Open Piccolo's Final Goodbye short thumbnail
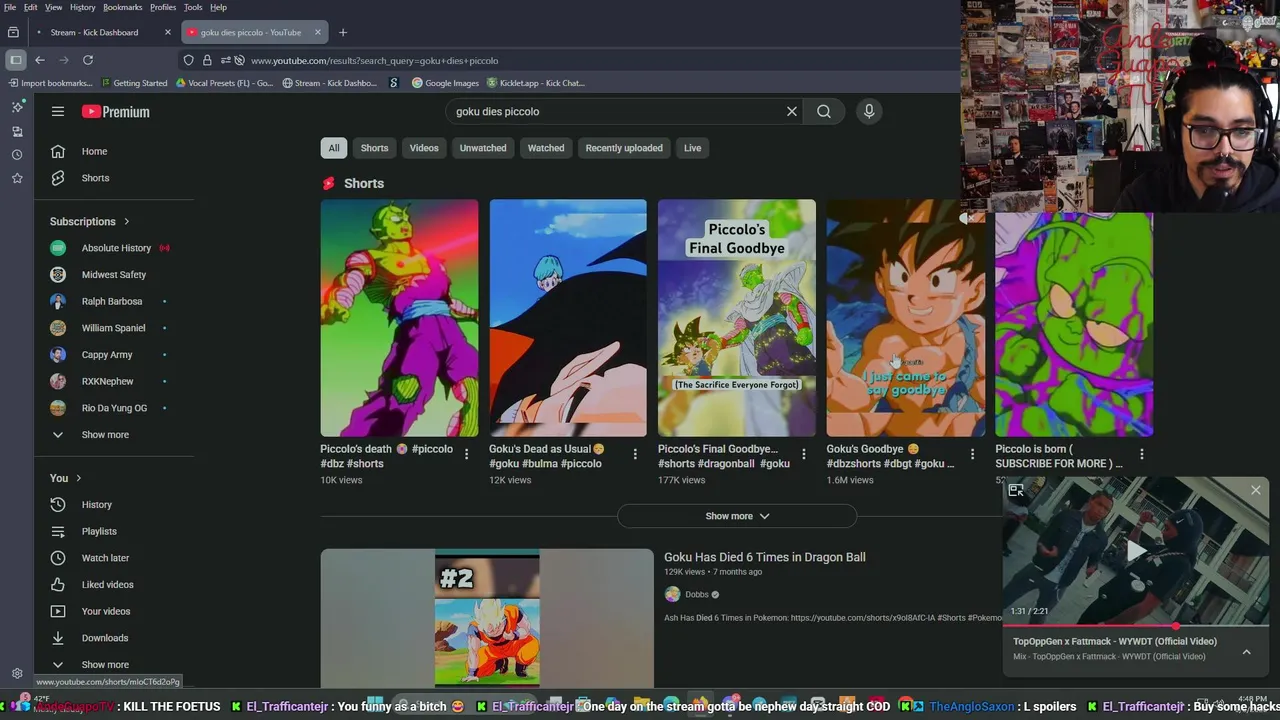Image resolution: width=1280 pixels, height=720 pixels. tap(737, 318)
